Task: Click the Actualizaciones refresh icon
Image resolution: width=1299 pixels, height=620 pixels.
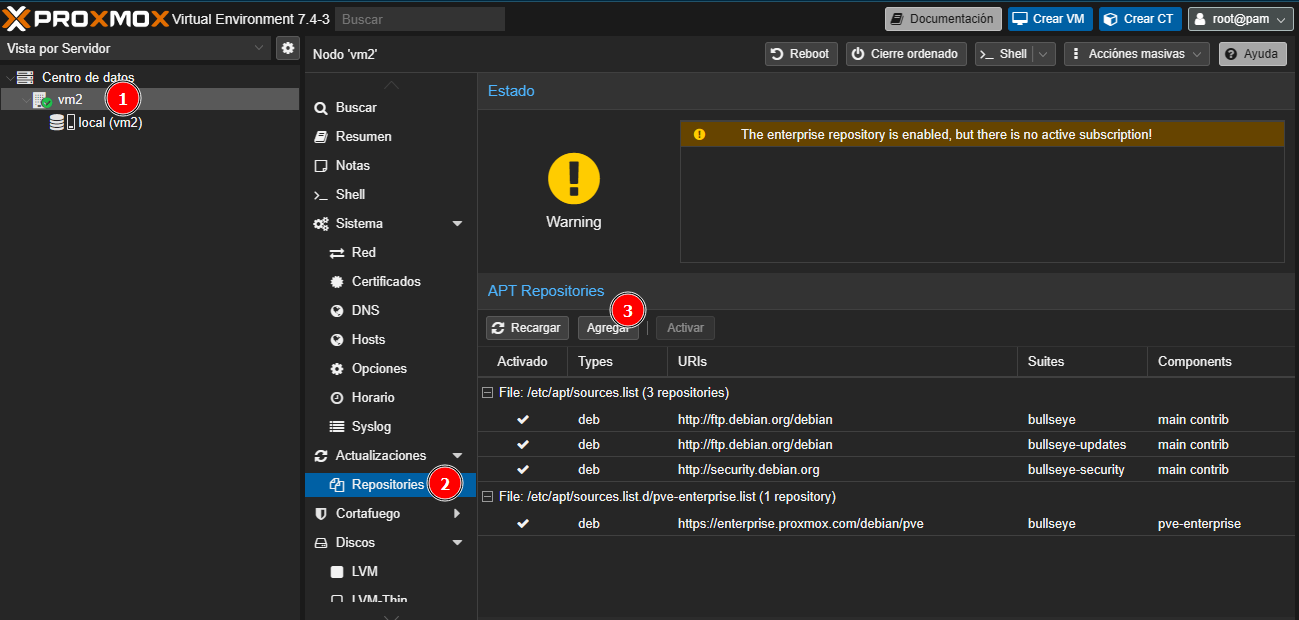Action: coord(321,455)
